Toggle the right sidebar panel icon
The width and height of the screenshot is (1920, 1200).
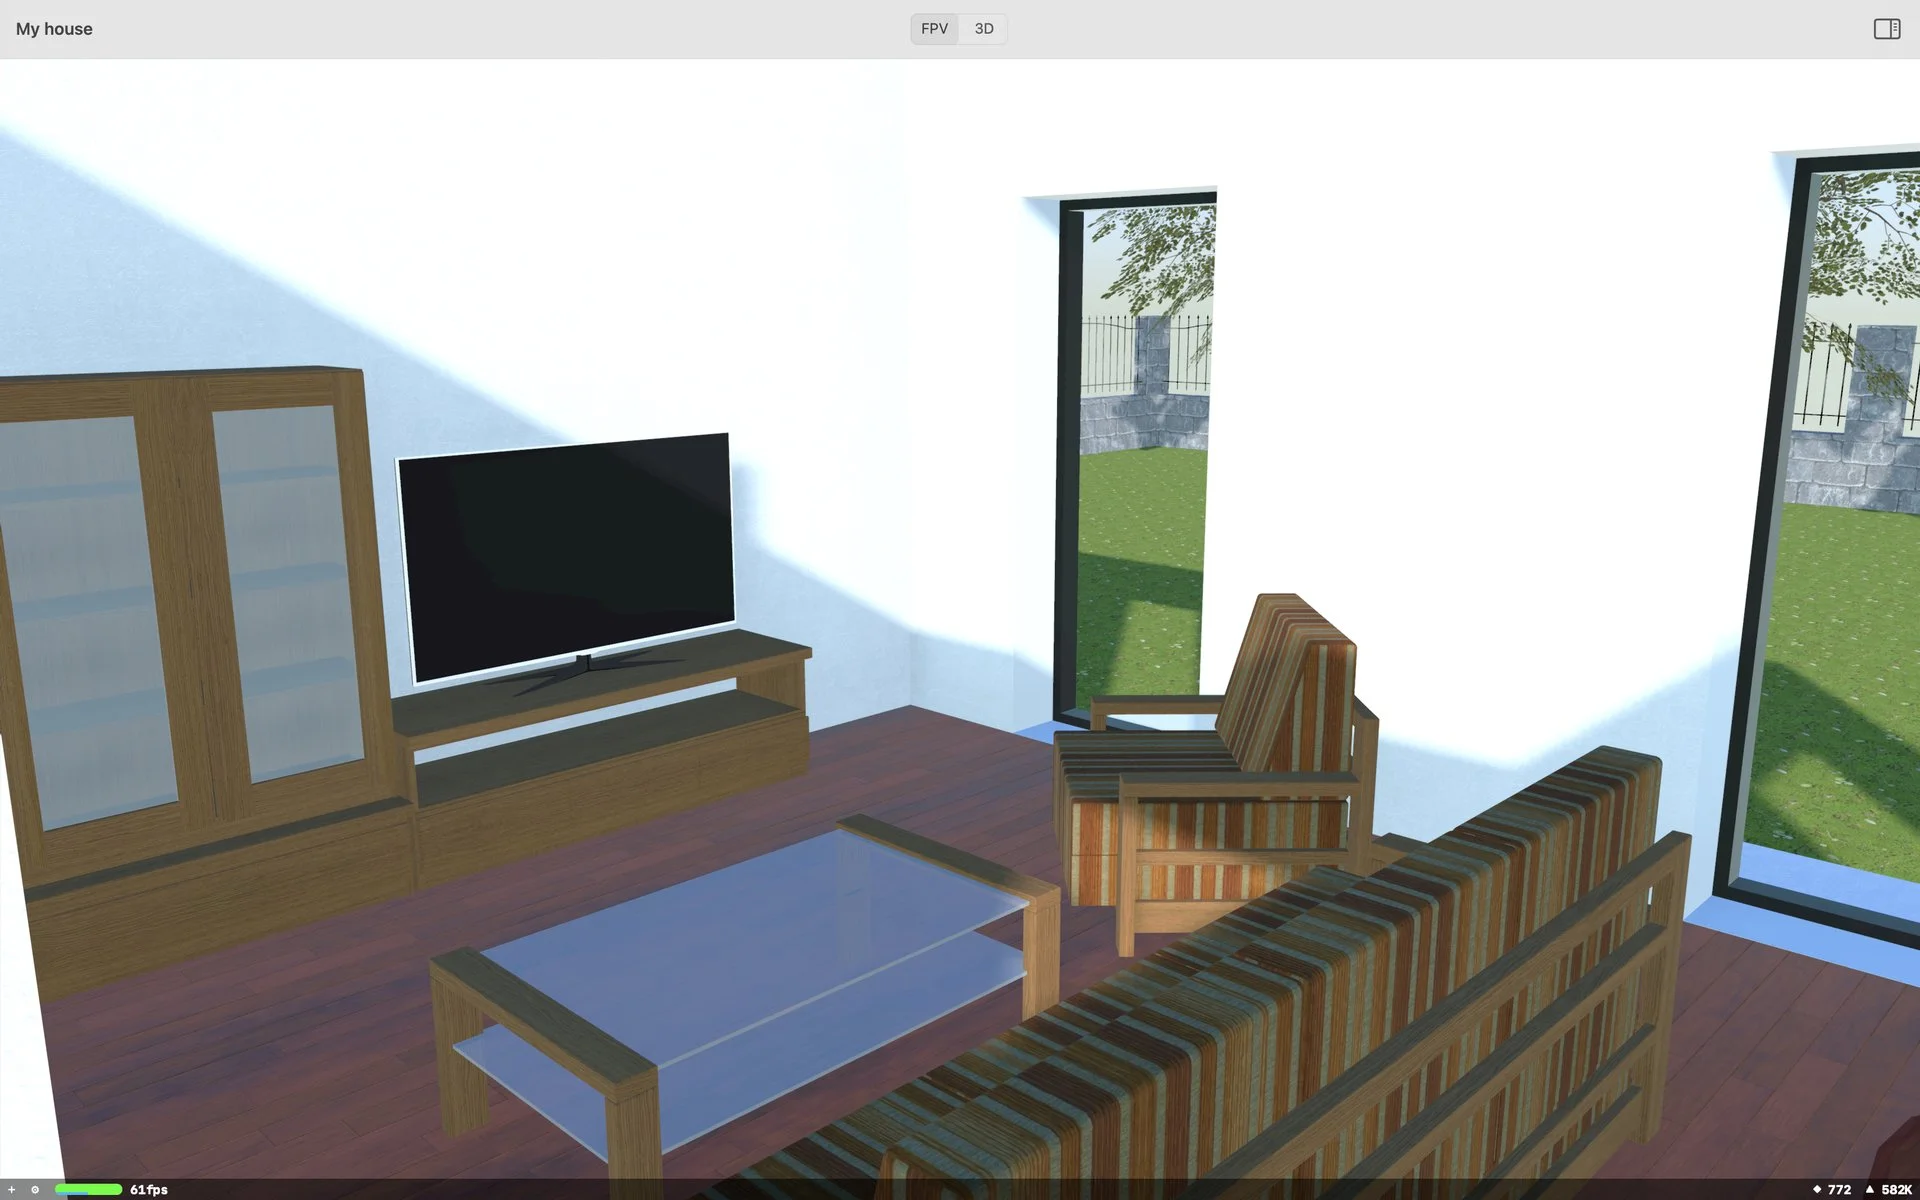(1886, 29)
